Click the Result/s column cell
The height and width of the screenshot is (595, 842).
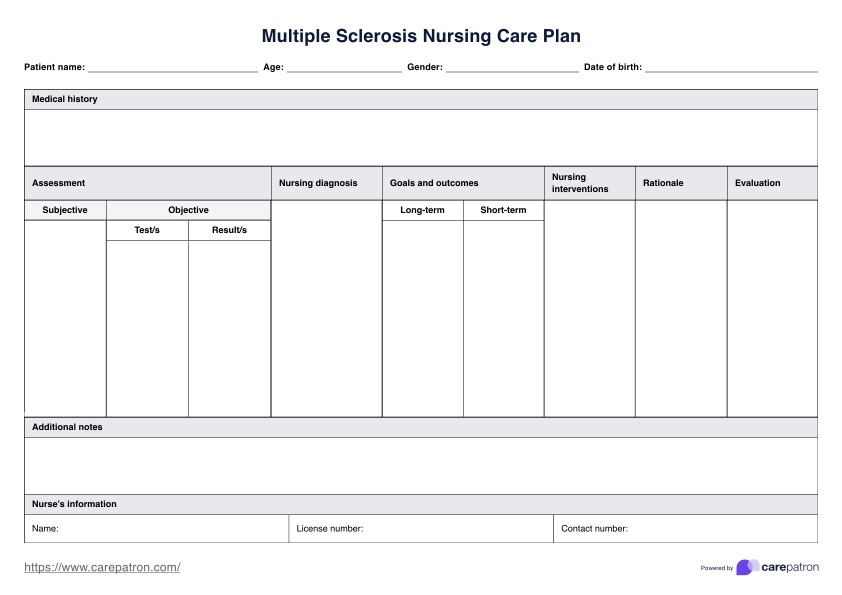229,327
